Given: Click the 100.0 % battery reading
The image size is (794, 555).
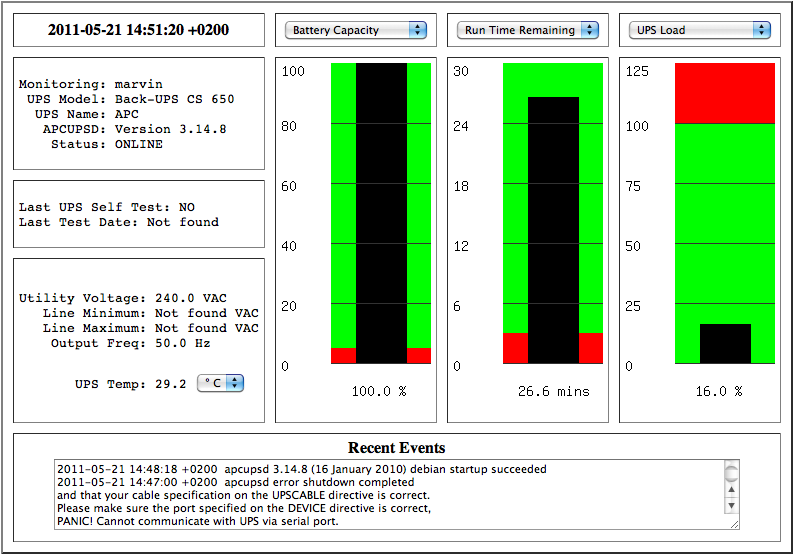Looking at the screenshot, I should (379, 391).
